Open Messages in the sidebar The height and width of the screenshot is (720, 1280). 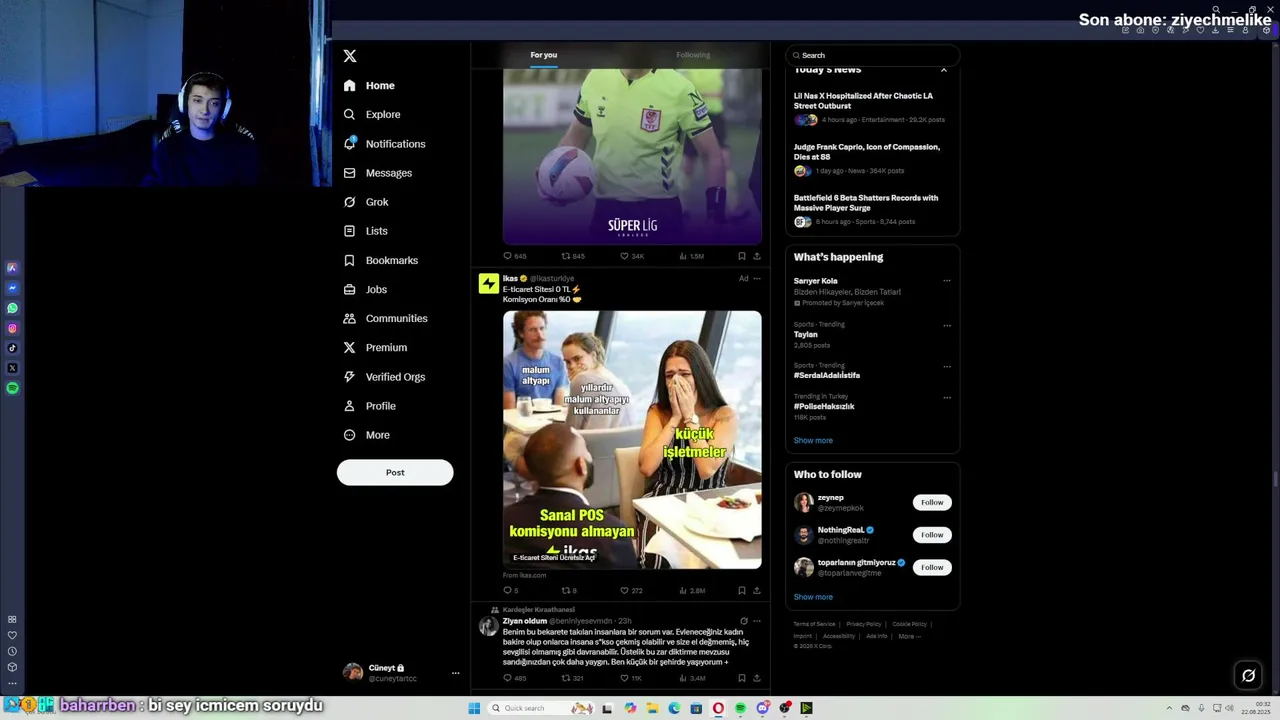(377, 173)
